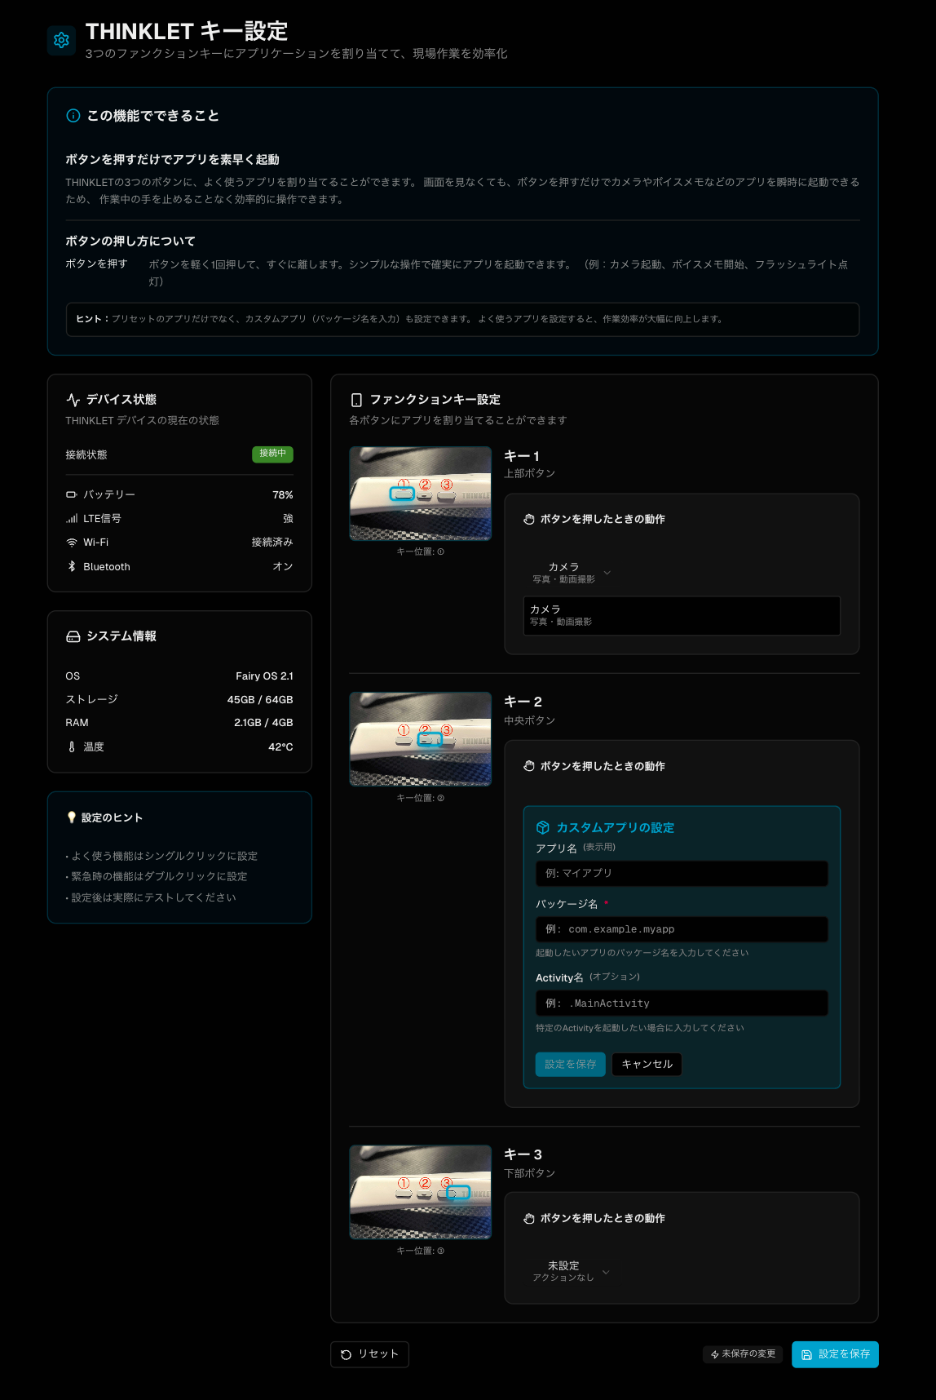Screen dimensions: 936x1400
Task: Click the temperature value 42°C
Action: 280,747
